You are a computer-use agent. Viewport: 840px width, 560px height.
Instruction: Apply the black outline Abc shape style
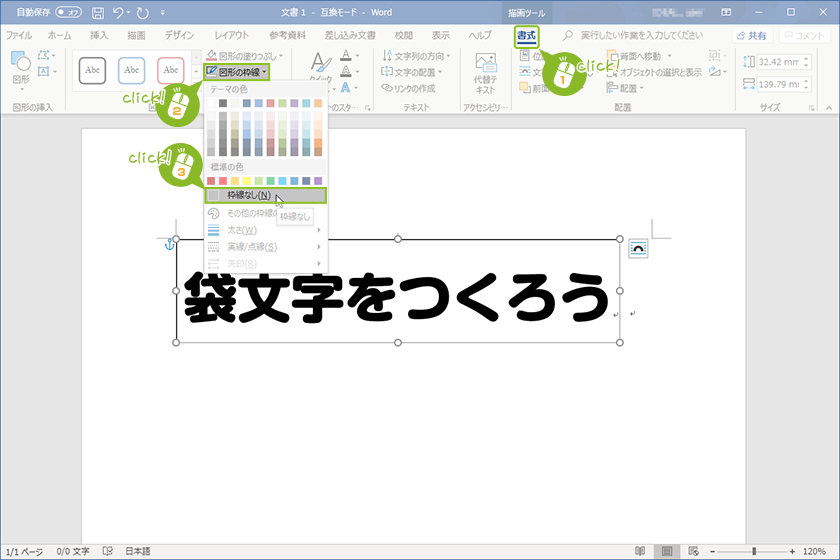92,70
